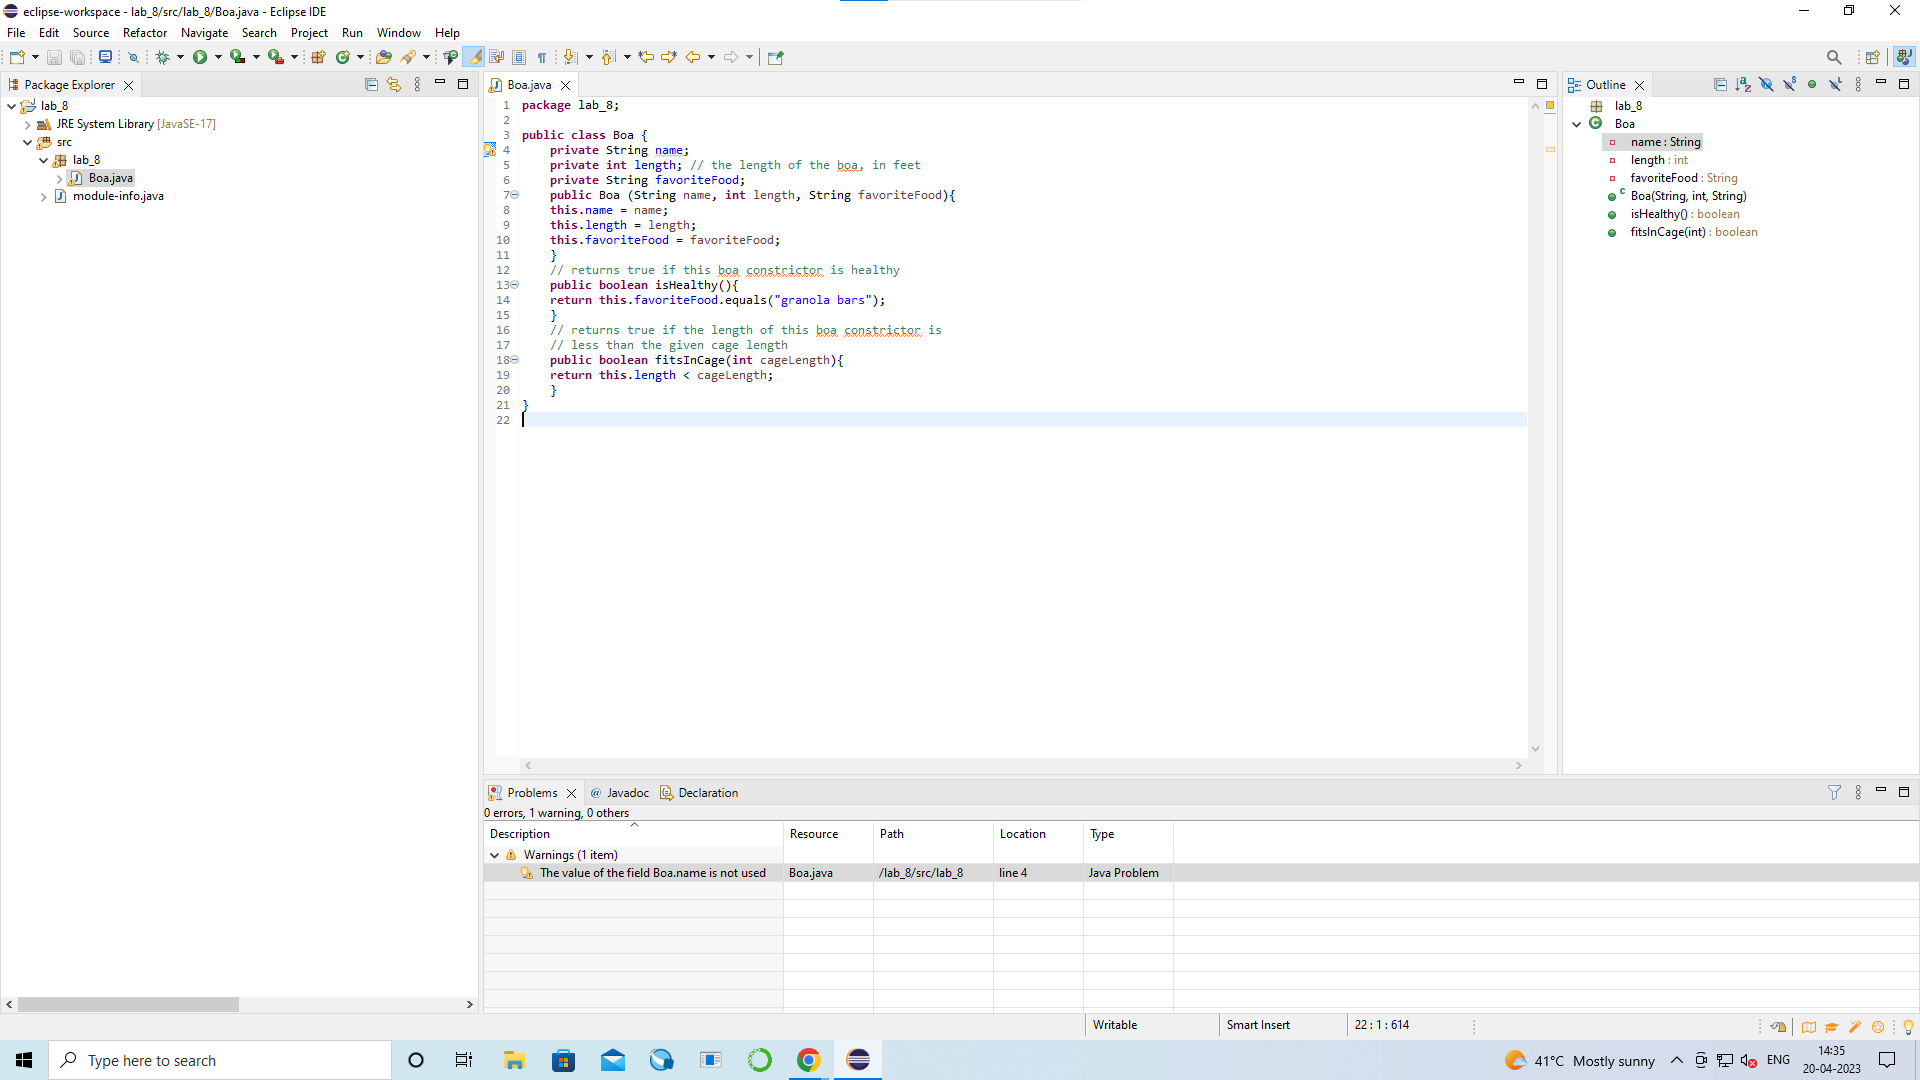Switch to the Javadoc tab
This screenshot has height=1080, width=1920.
627,793
